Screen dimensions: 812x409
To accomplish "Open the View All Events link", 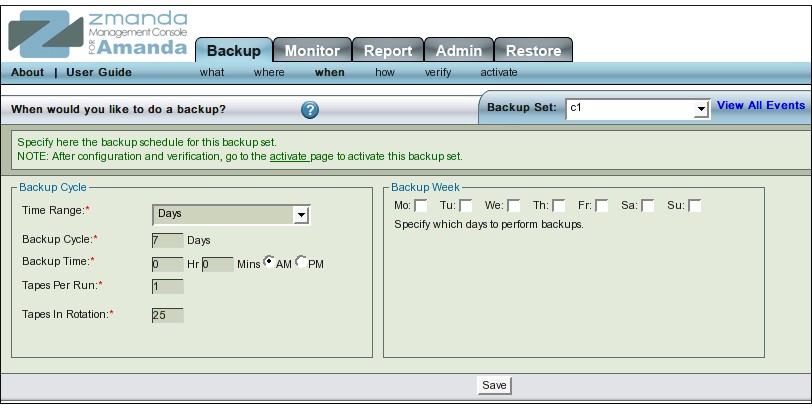I will point(761,106).
